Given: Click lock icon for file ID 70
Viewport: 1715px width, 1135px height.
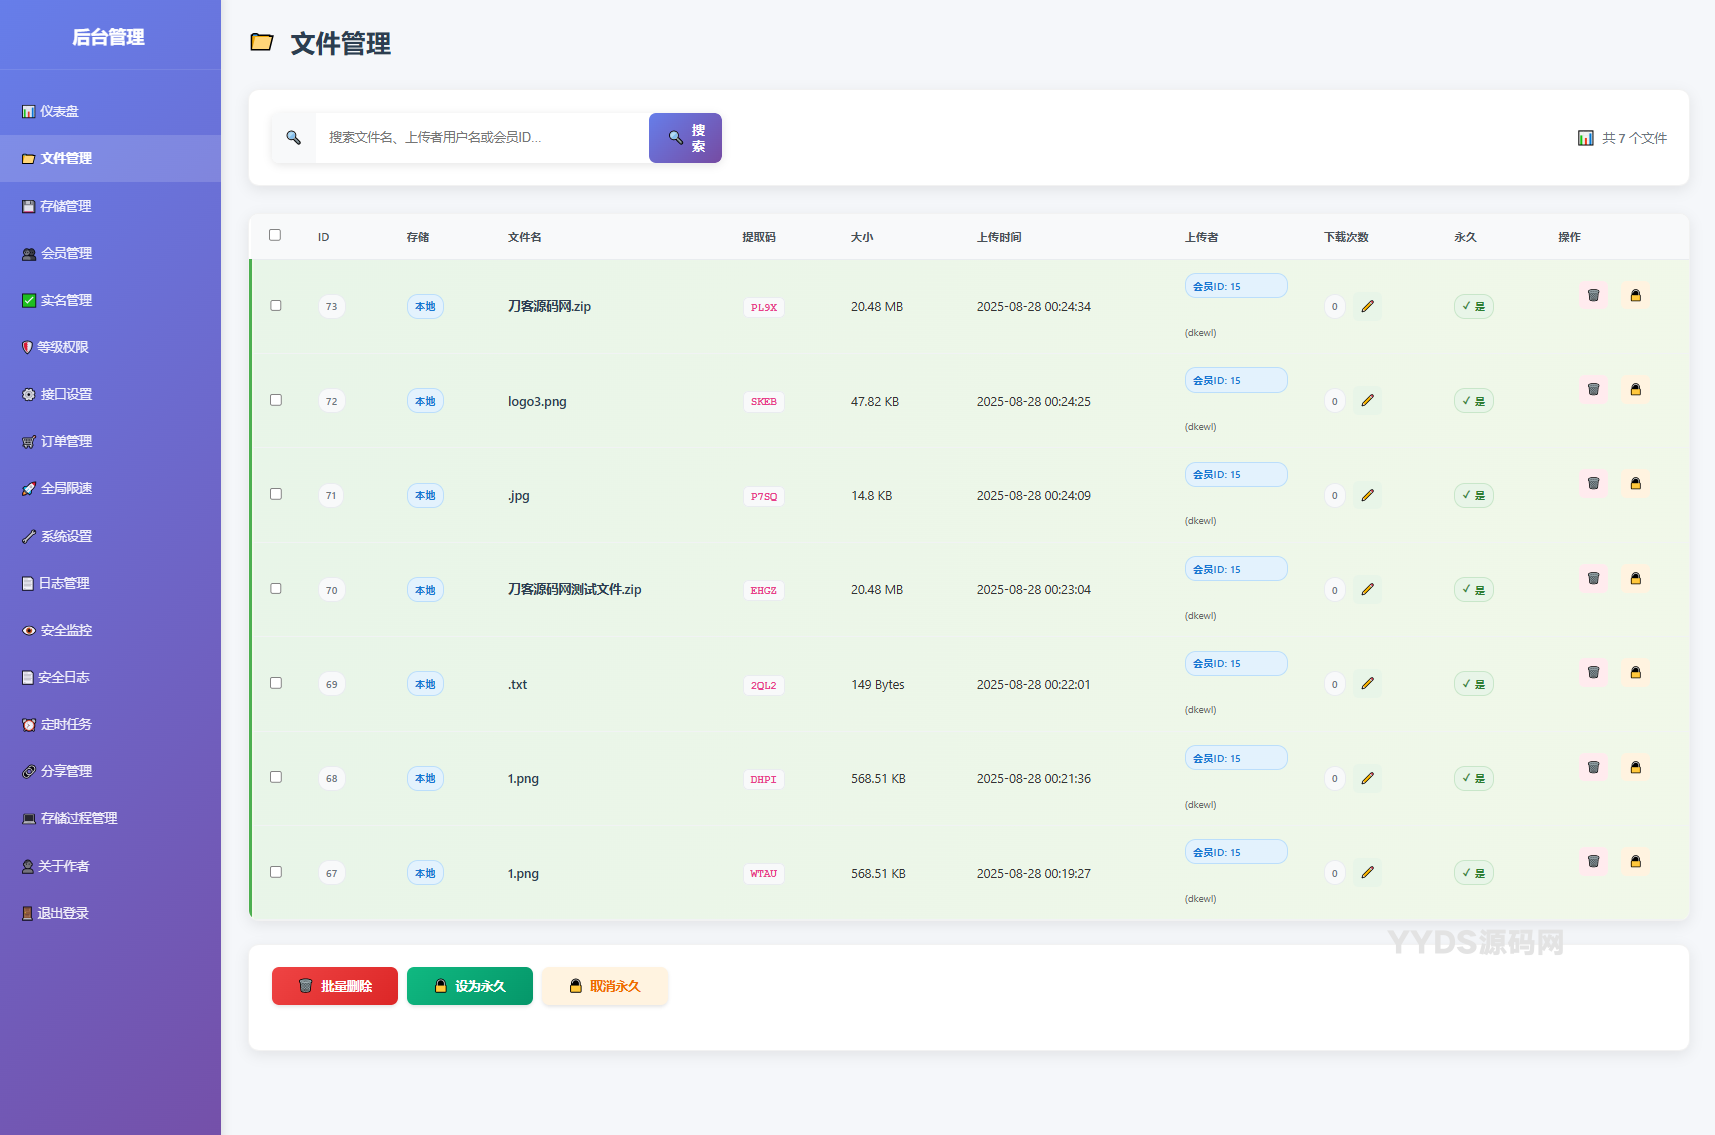Looking at the screenshot, I should pos(1635,579).
